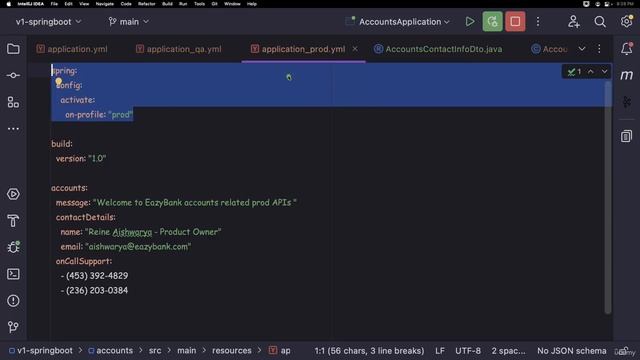Open the Services tool window
640x360 pixels.
pos(13,194)
